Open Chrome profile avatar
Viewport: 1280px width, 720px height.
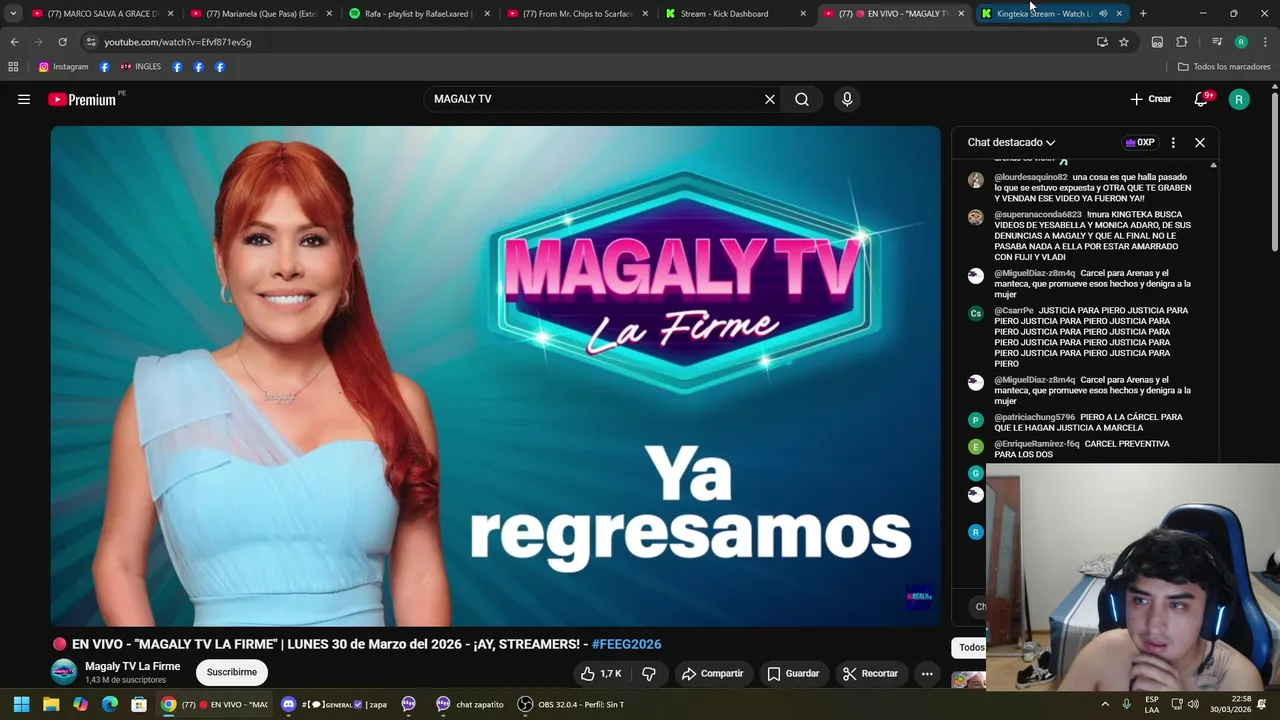(x=1241, y=42)
